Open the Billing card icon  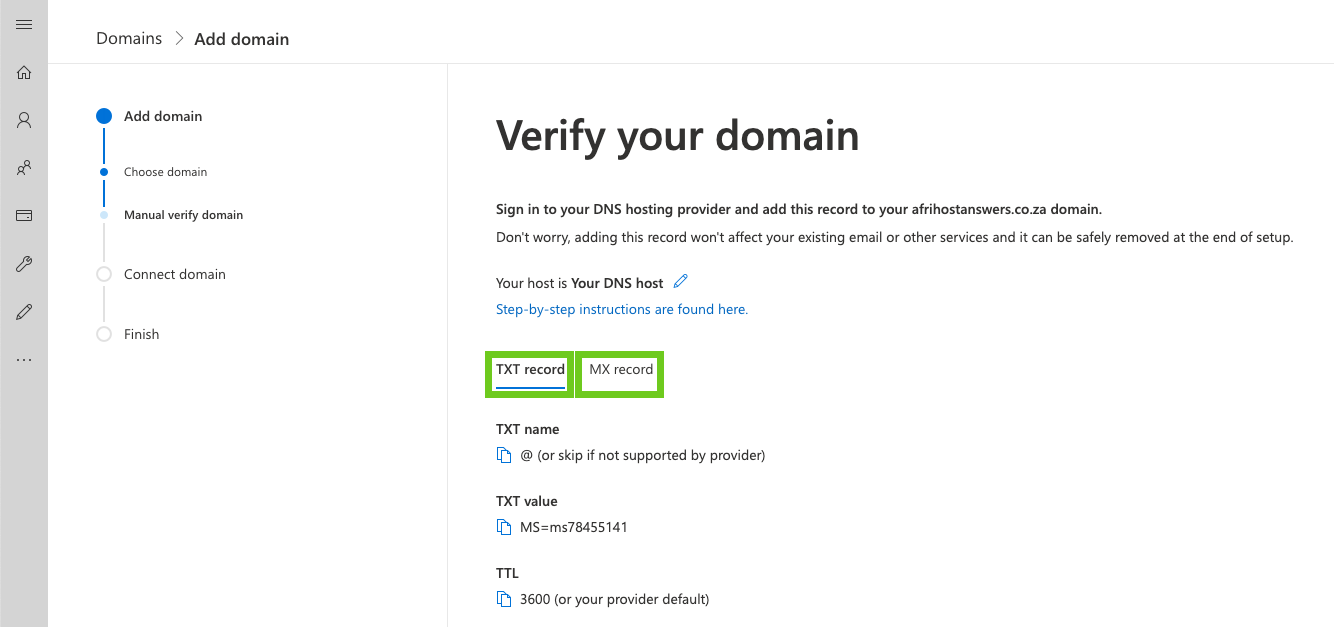pyautogui.click(x=24, y=216)
